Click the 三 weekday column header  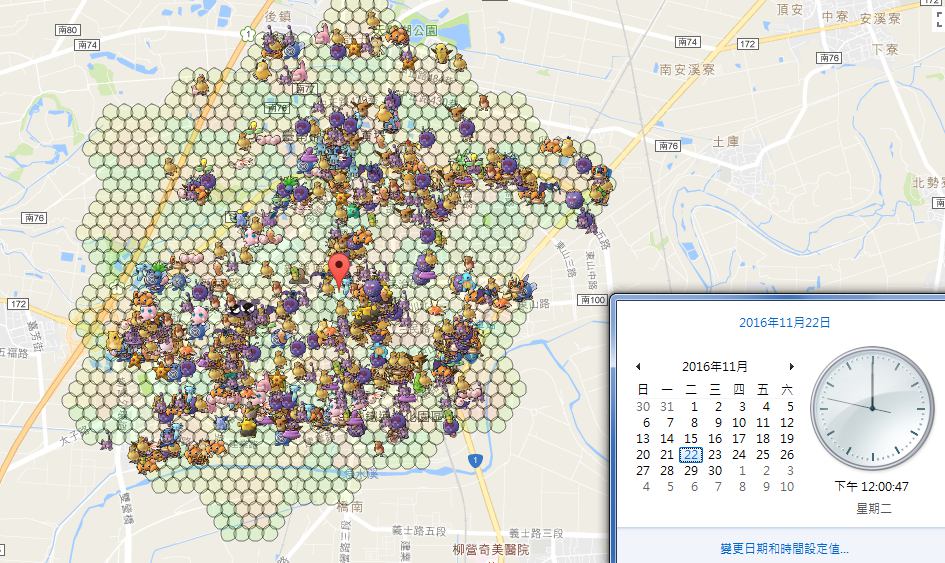coord(715,389)
